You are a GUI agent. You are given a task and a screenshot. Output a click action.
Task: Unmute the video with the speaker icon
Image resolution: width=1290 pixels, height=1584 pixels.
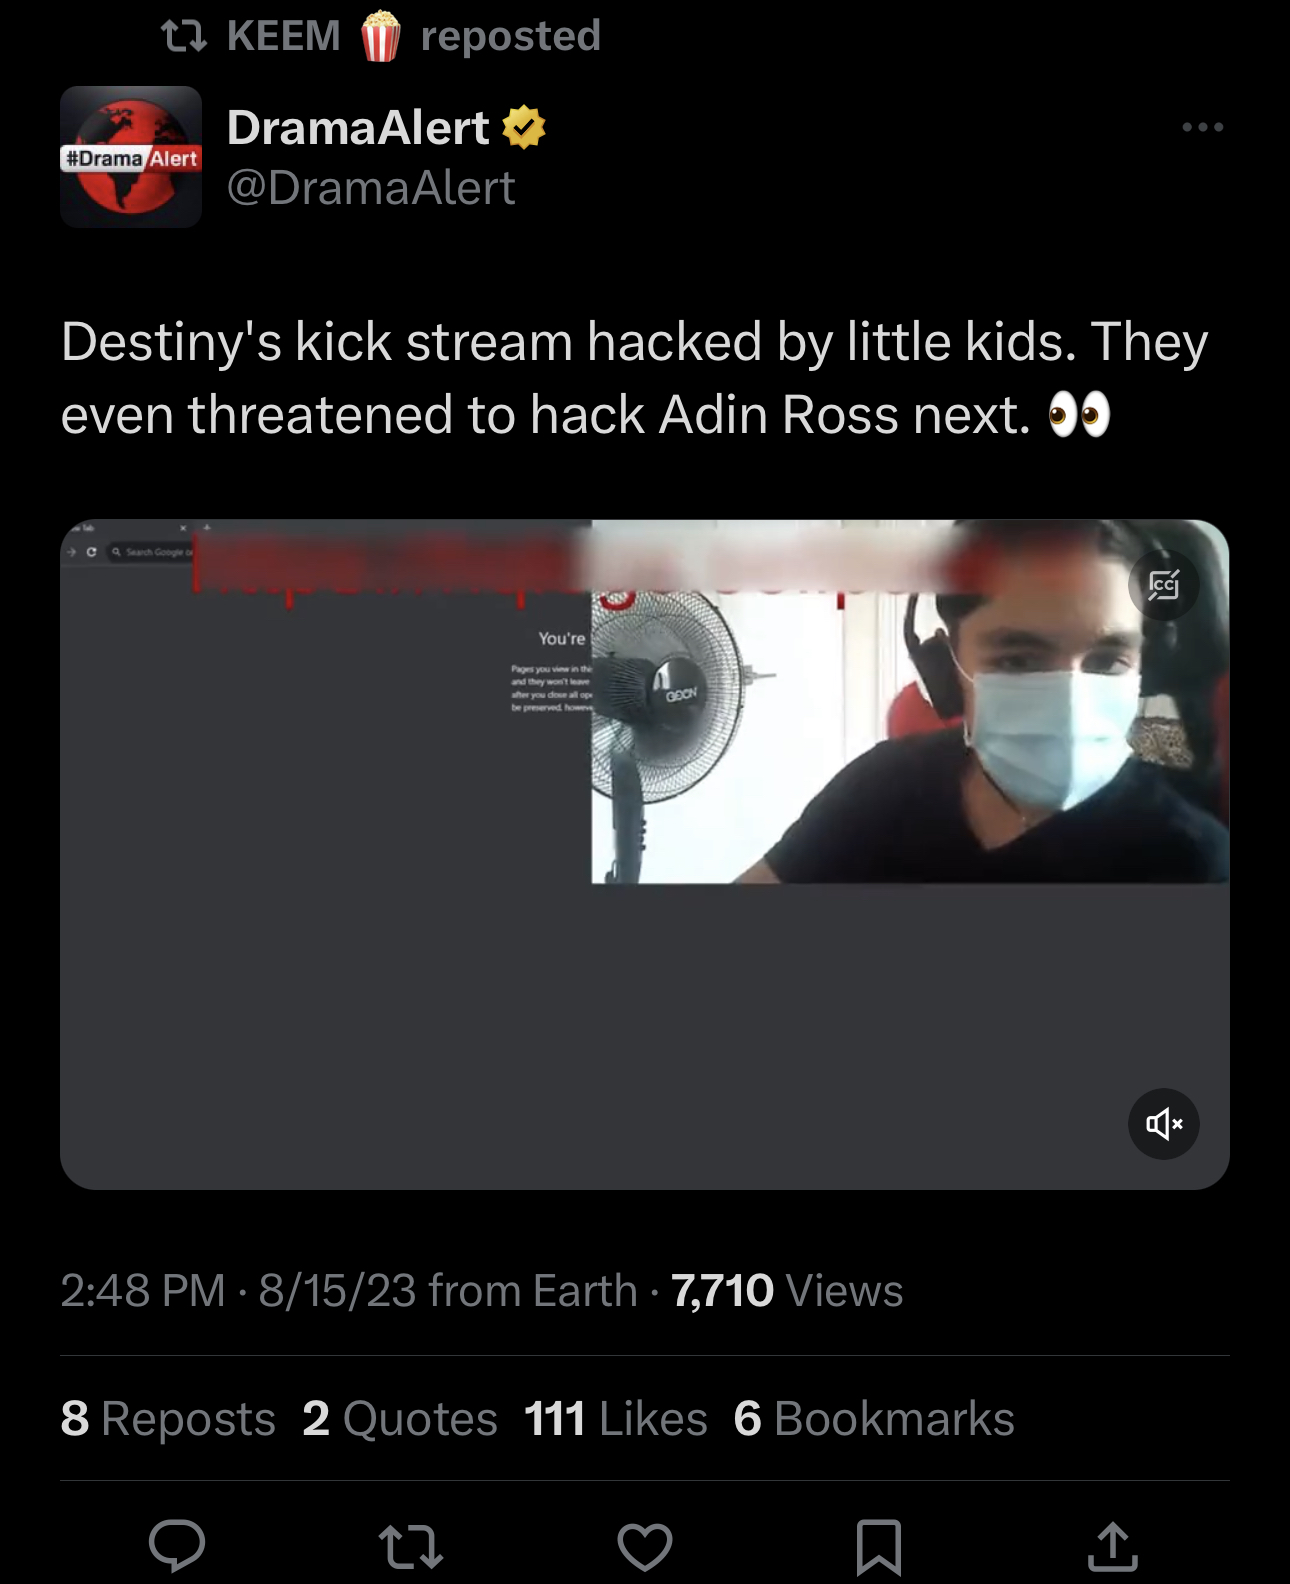tap(1164, 1124)
